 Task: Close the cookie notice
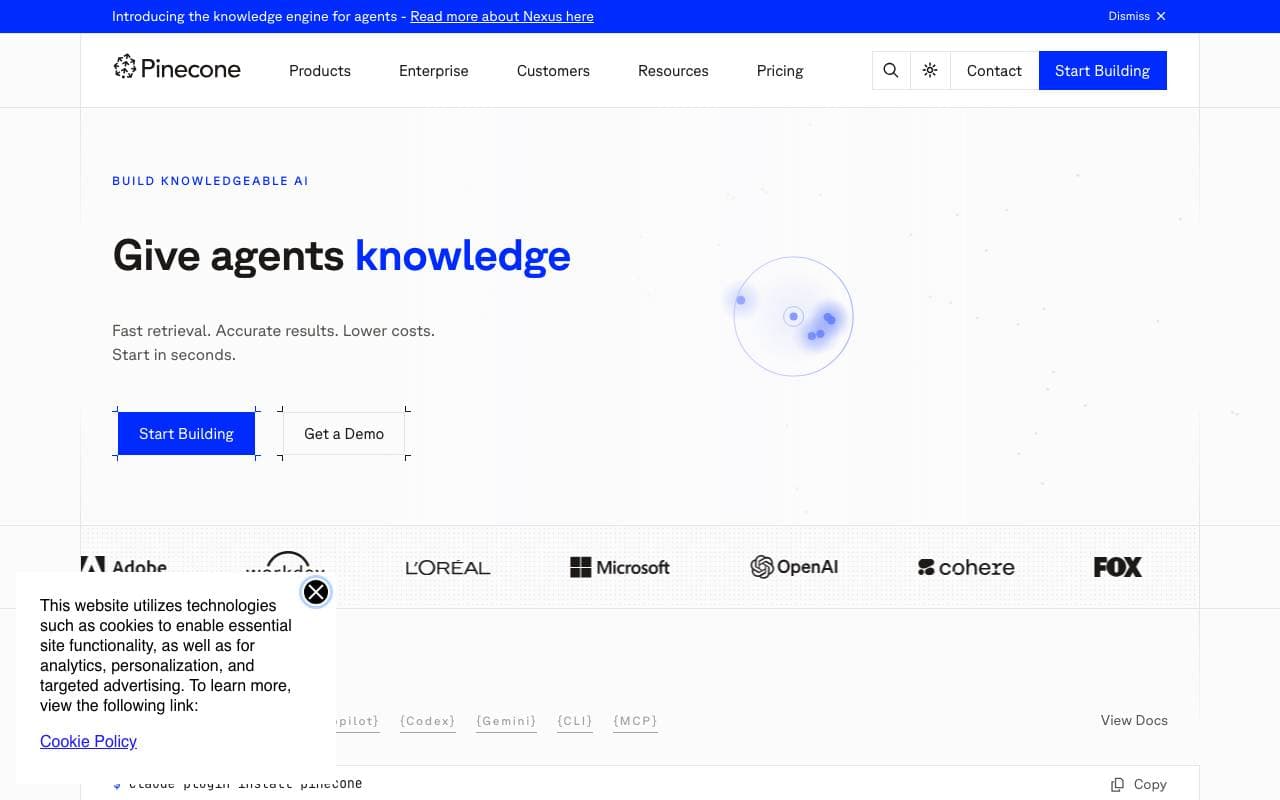(316, 592)
